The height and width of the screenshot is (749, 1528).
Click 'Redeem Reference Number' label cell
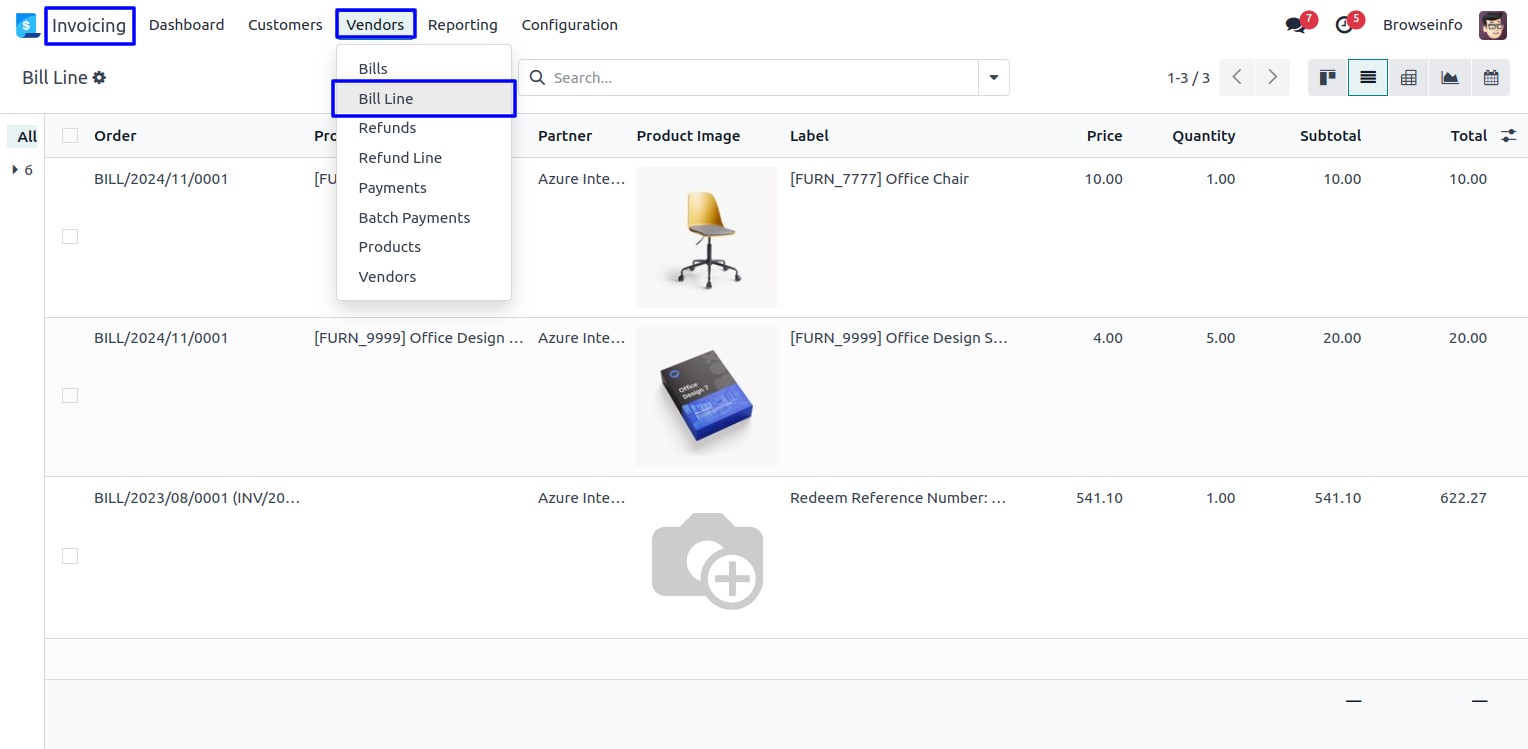coord(898,498)
